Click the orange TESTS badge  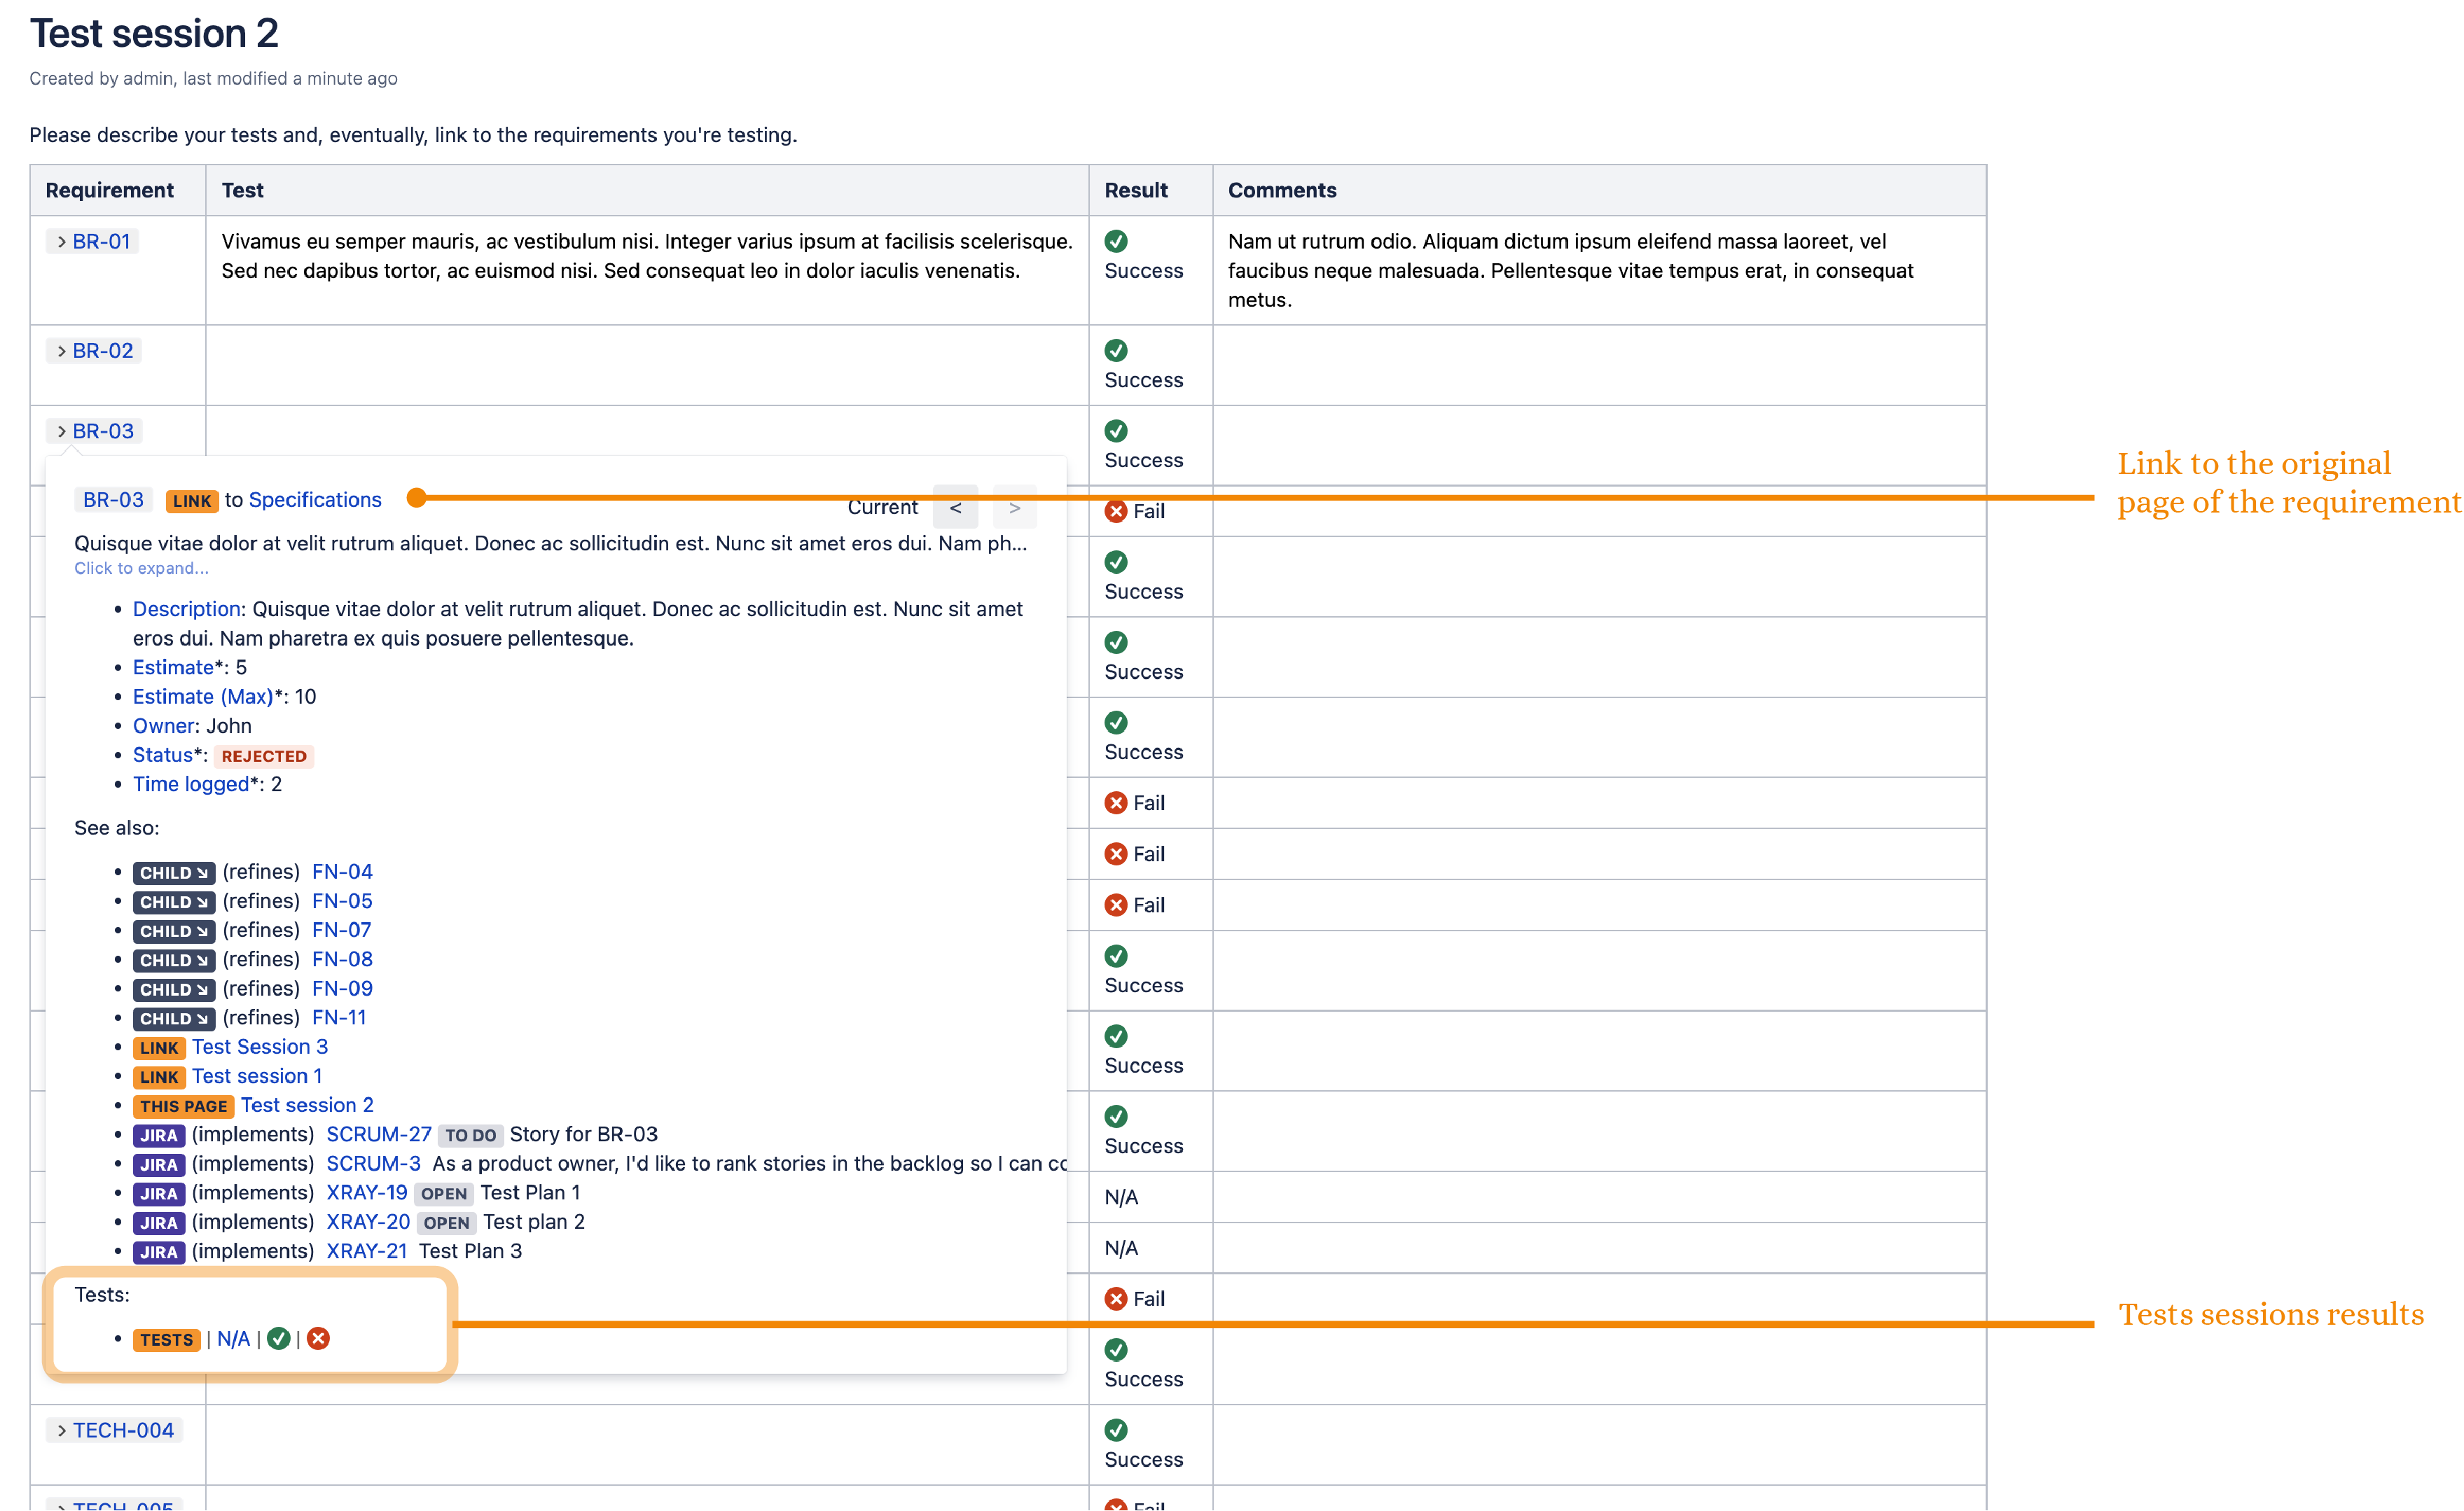(x=166, y=1340)
